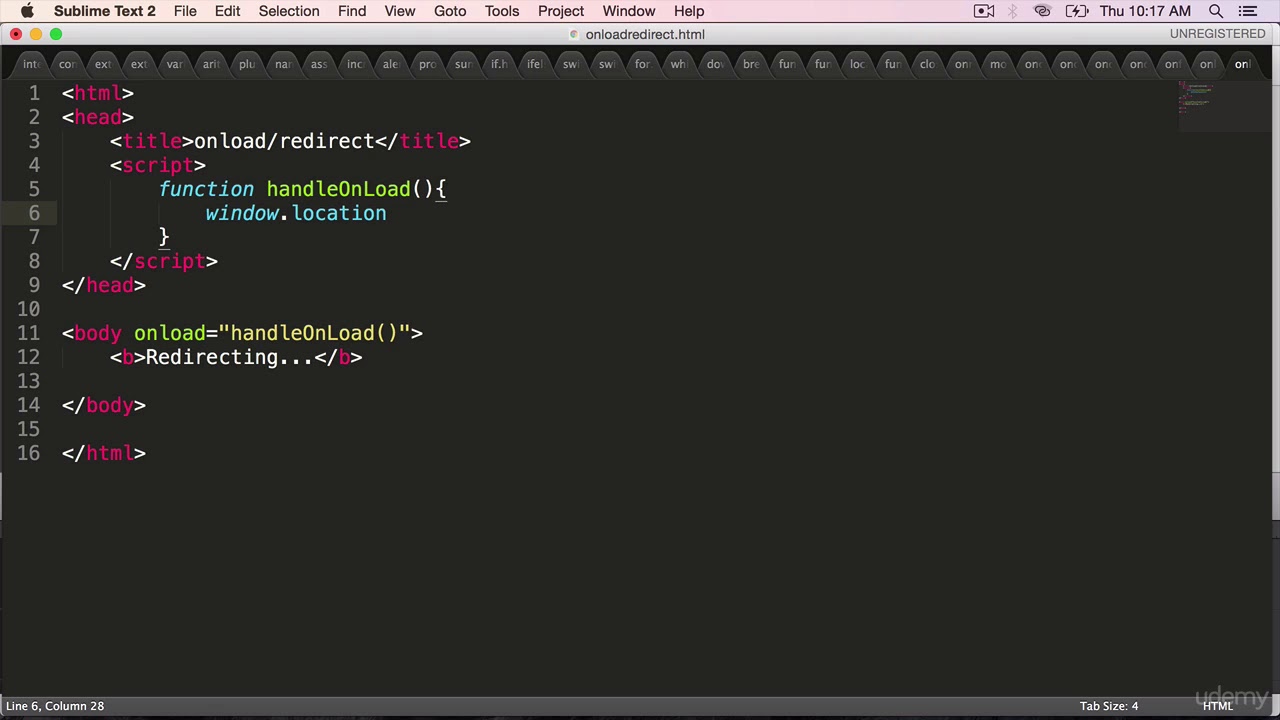Click the closing '/script' tag on line 8

click(164, 261)
